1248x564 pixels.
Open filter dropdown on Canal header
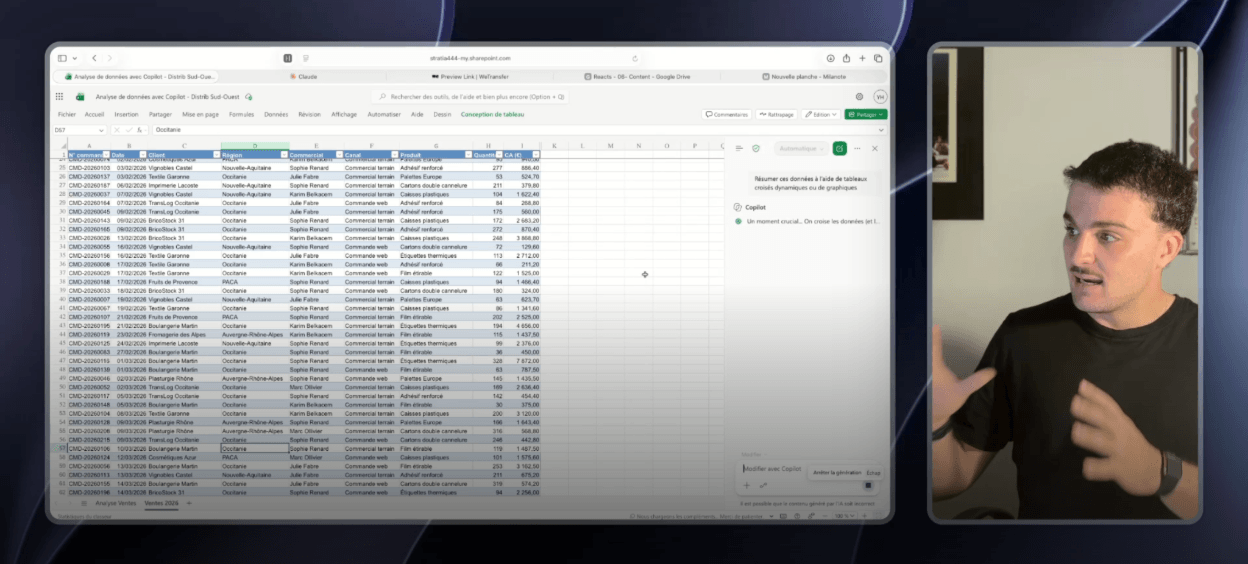coord(394,155)
